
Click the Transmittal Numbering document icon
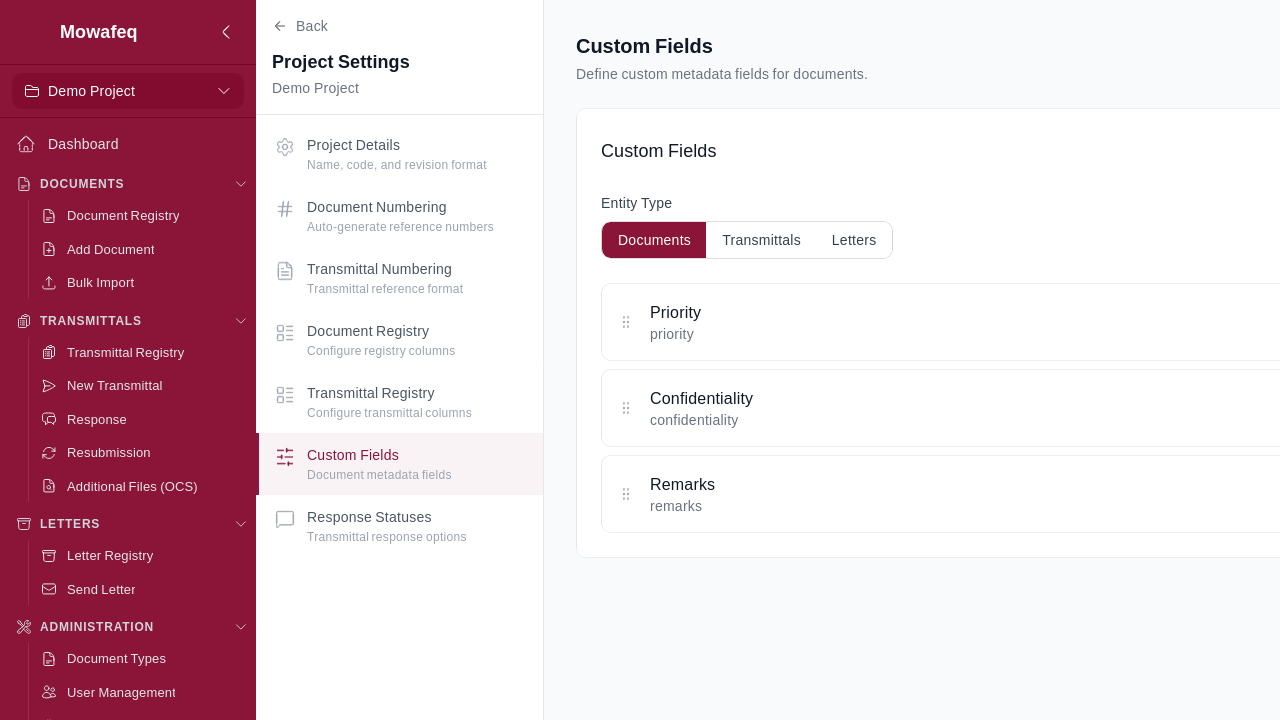coord(285,271)
